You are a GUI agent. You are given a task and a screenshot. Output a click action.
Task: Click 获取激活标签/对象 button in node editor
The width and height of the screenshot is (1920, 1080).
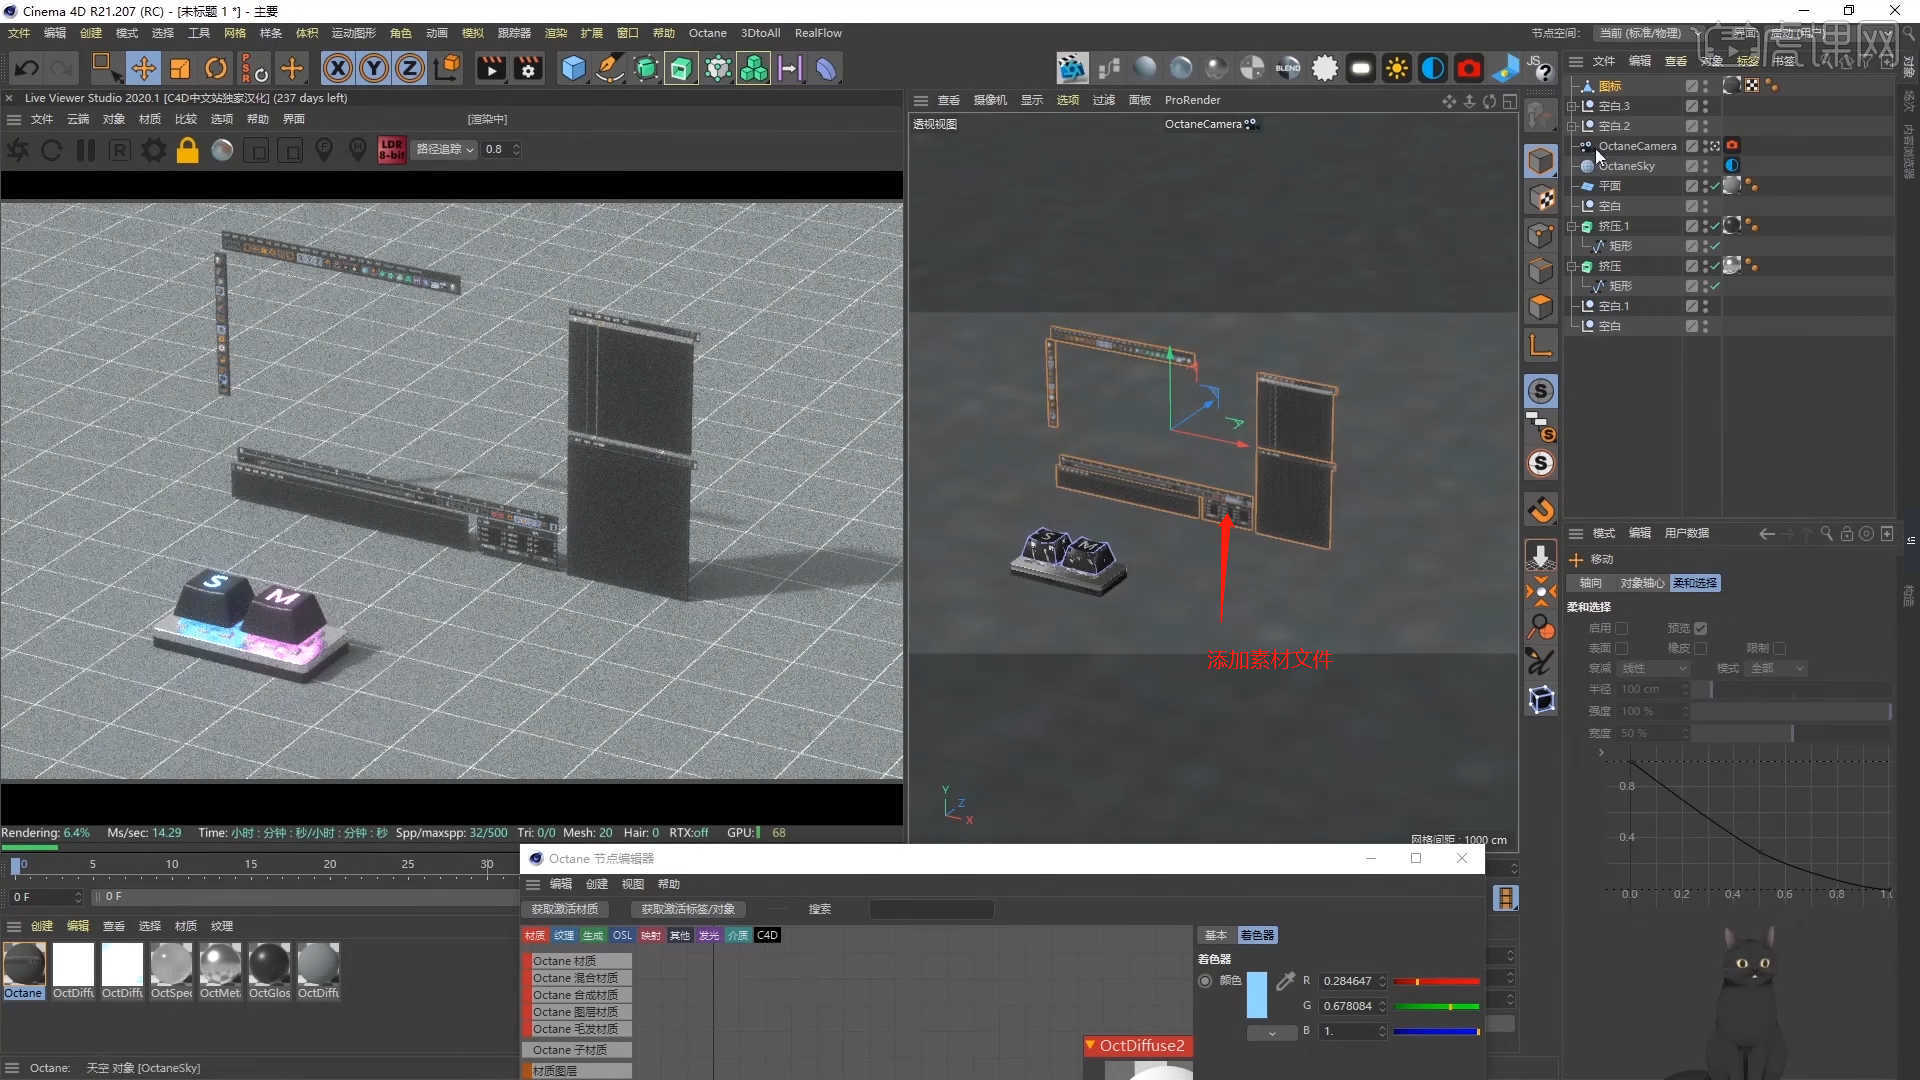[x=688, y=909]
